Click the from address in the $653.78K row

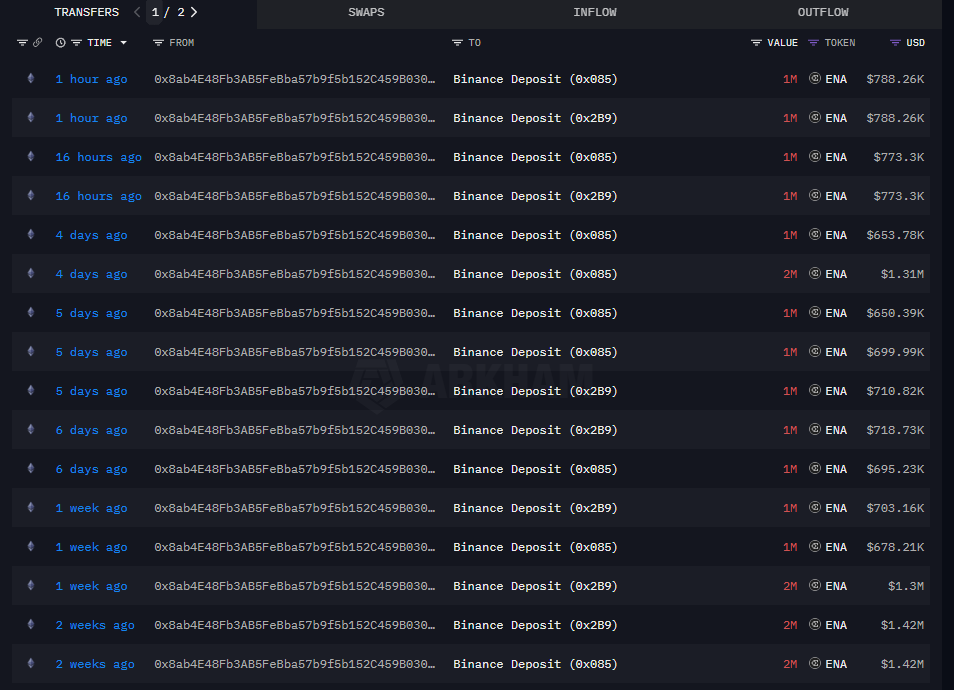(x=294, y=235)
